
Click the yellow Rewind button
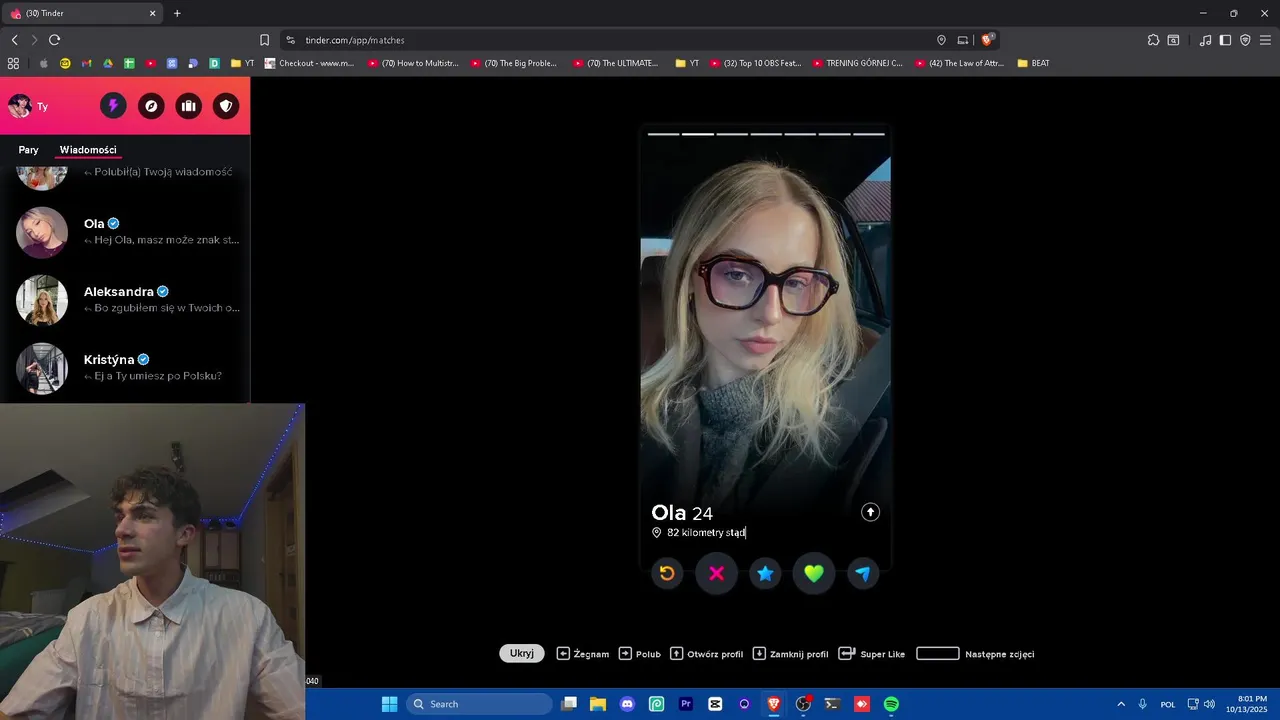(667, 573)
